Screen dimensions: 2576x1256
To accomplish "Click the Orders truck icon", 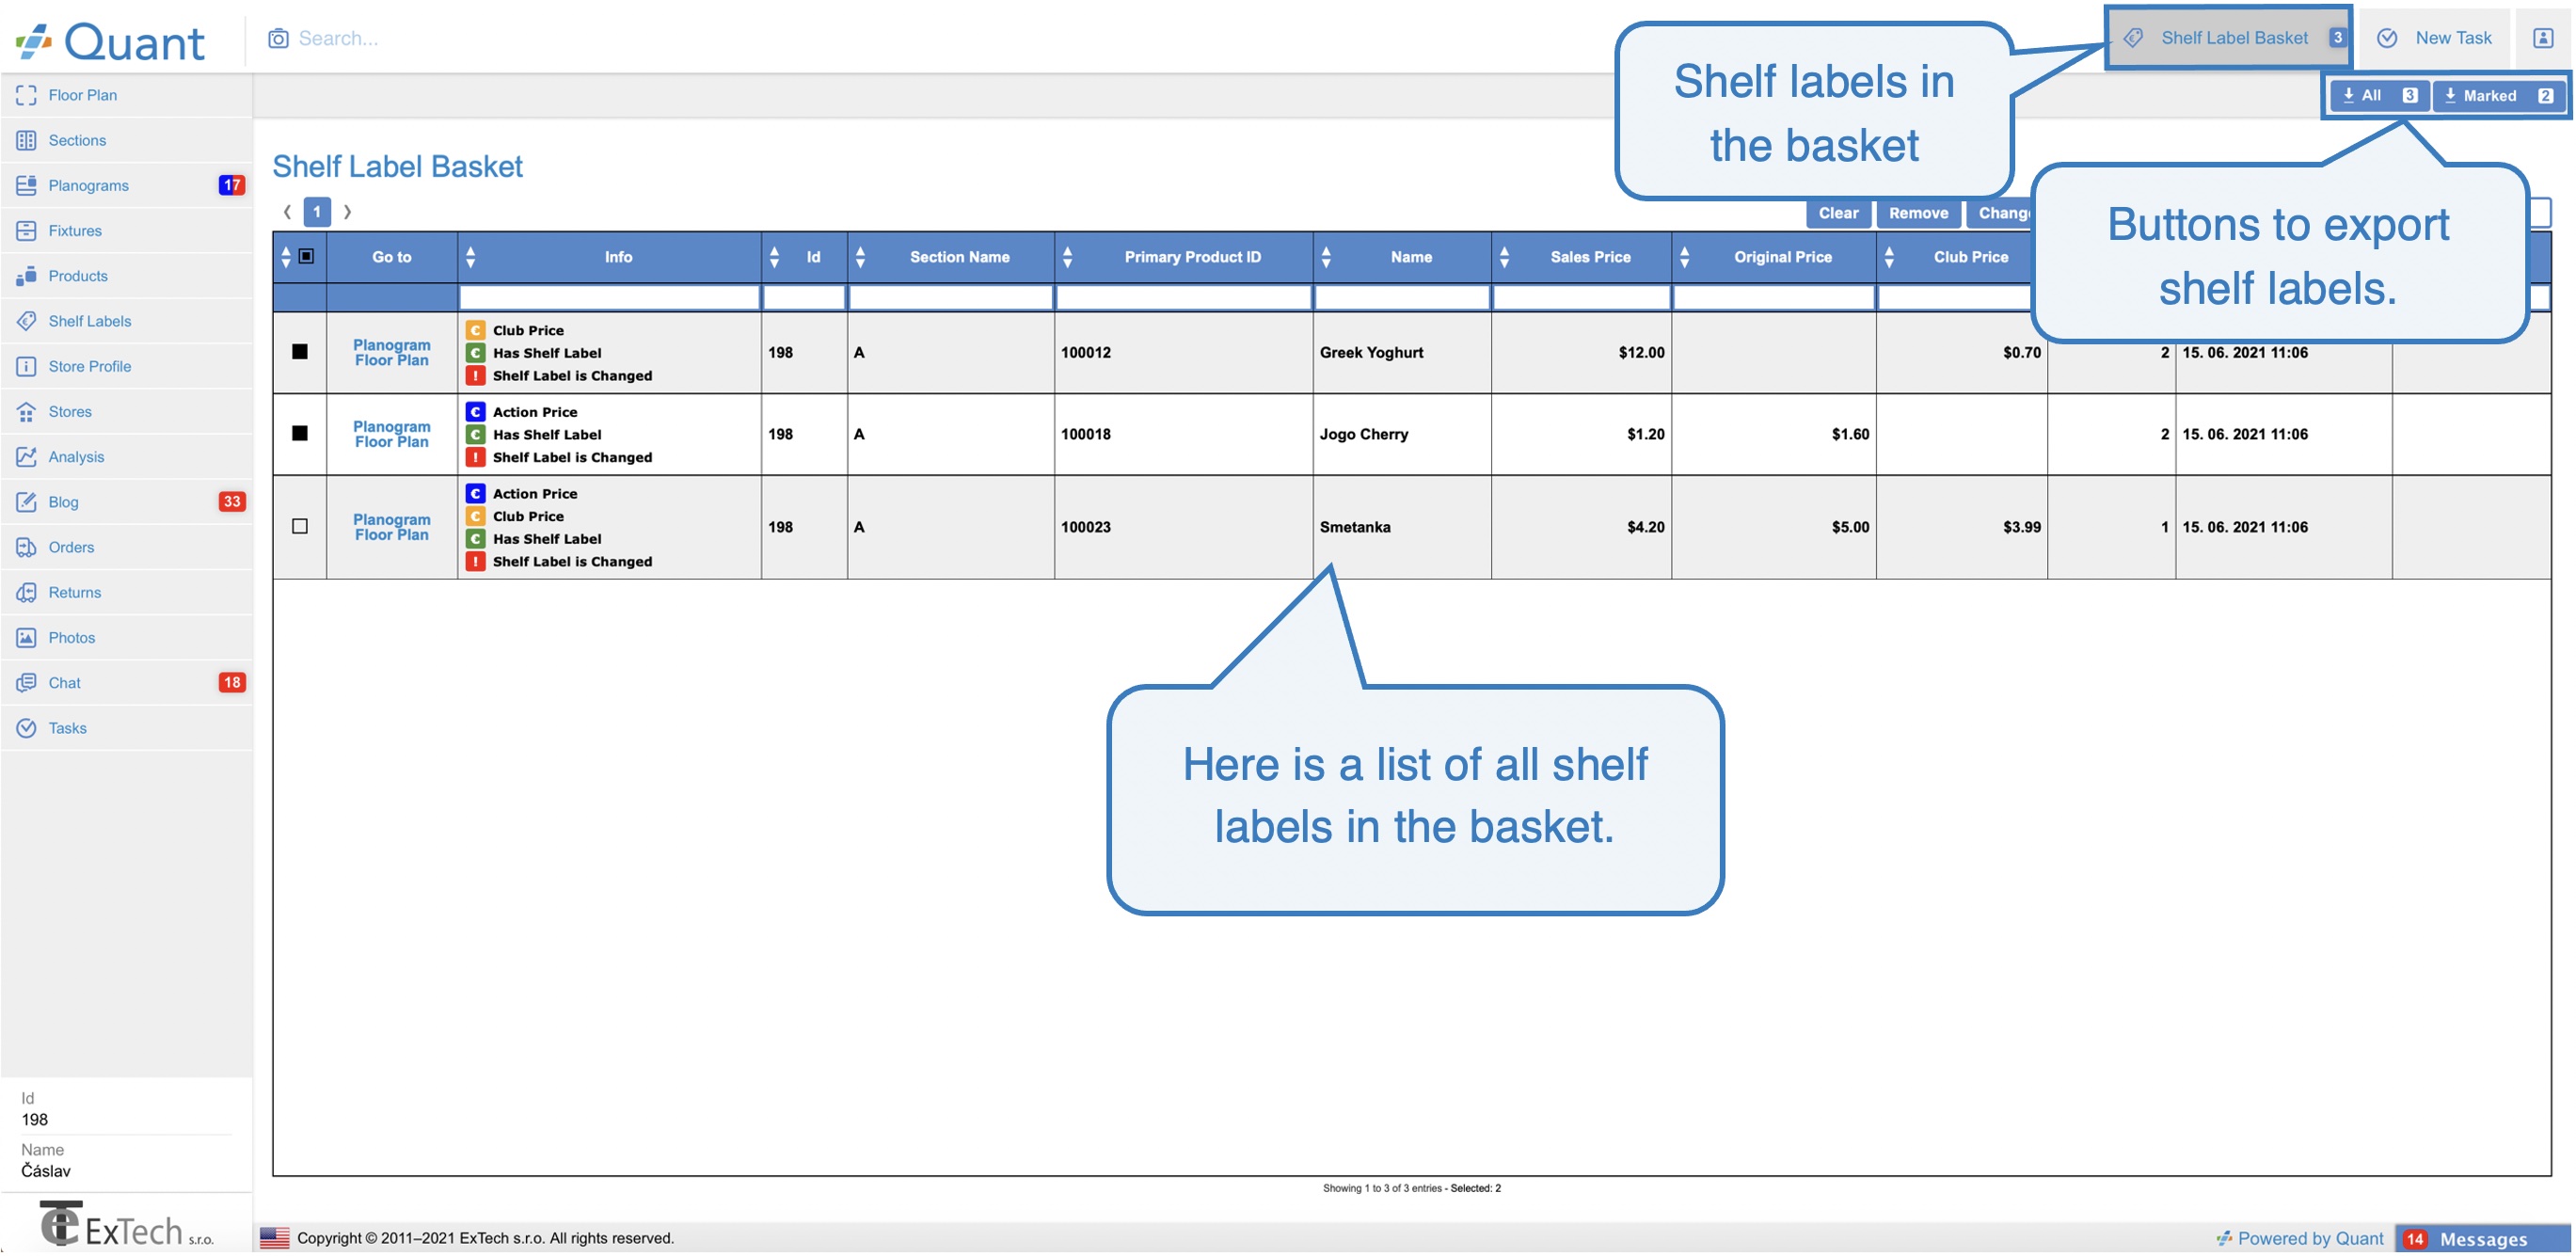I will 26,547.
